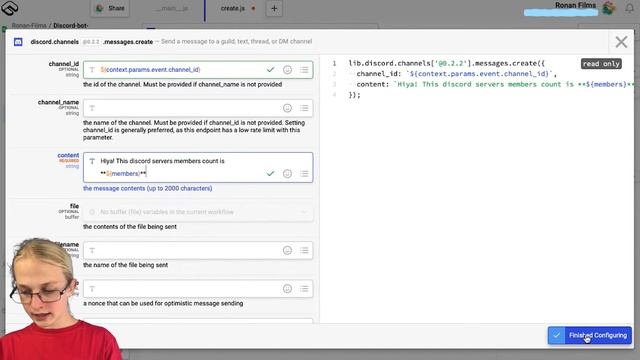Click the Autocode logo icon
The image size is (640, 360).
9,7
